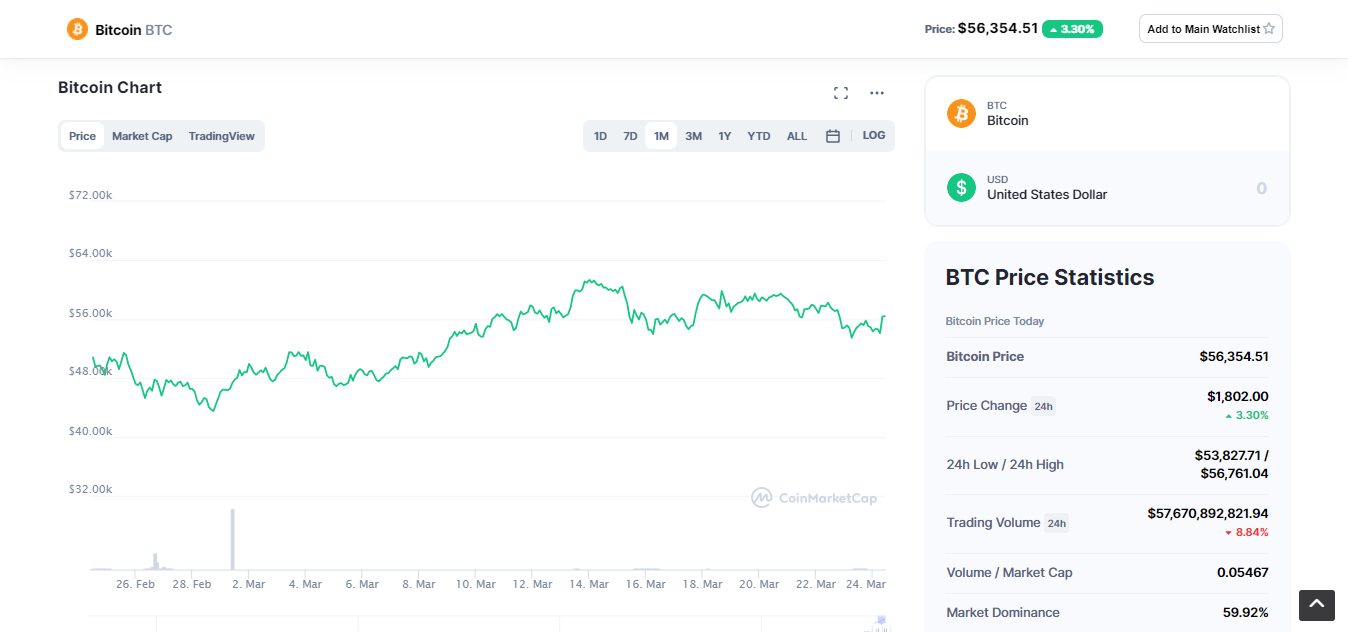Screen dimensions: 1348x632
Task: Open the 24h Trading Volume period dropdown
Action: click(1056, 523)
